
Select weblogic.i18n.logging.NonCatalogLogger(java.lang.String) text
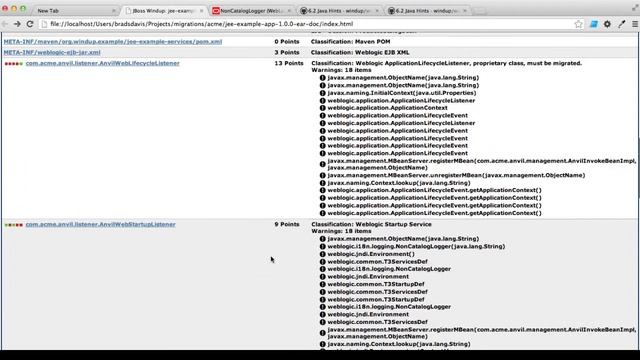416,246
